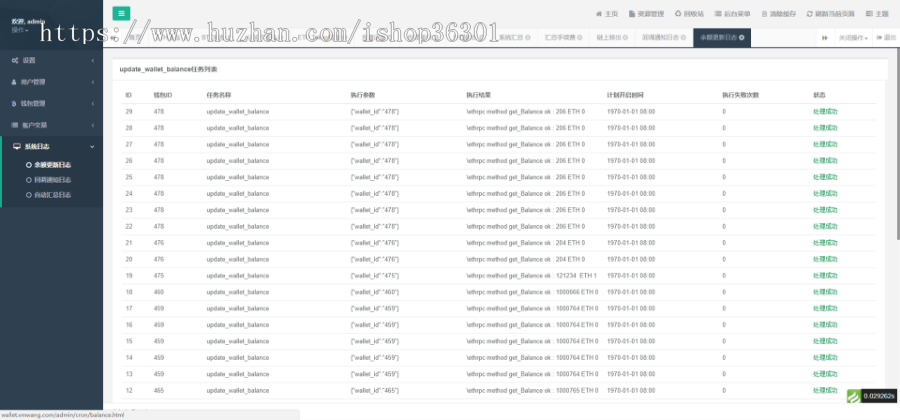The width and height of the screenshot is (900, 420).
Task: Switch to the 链上转出 tab
Action: (609, 37)
